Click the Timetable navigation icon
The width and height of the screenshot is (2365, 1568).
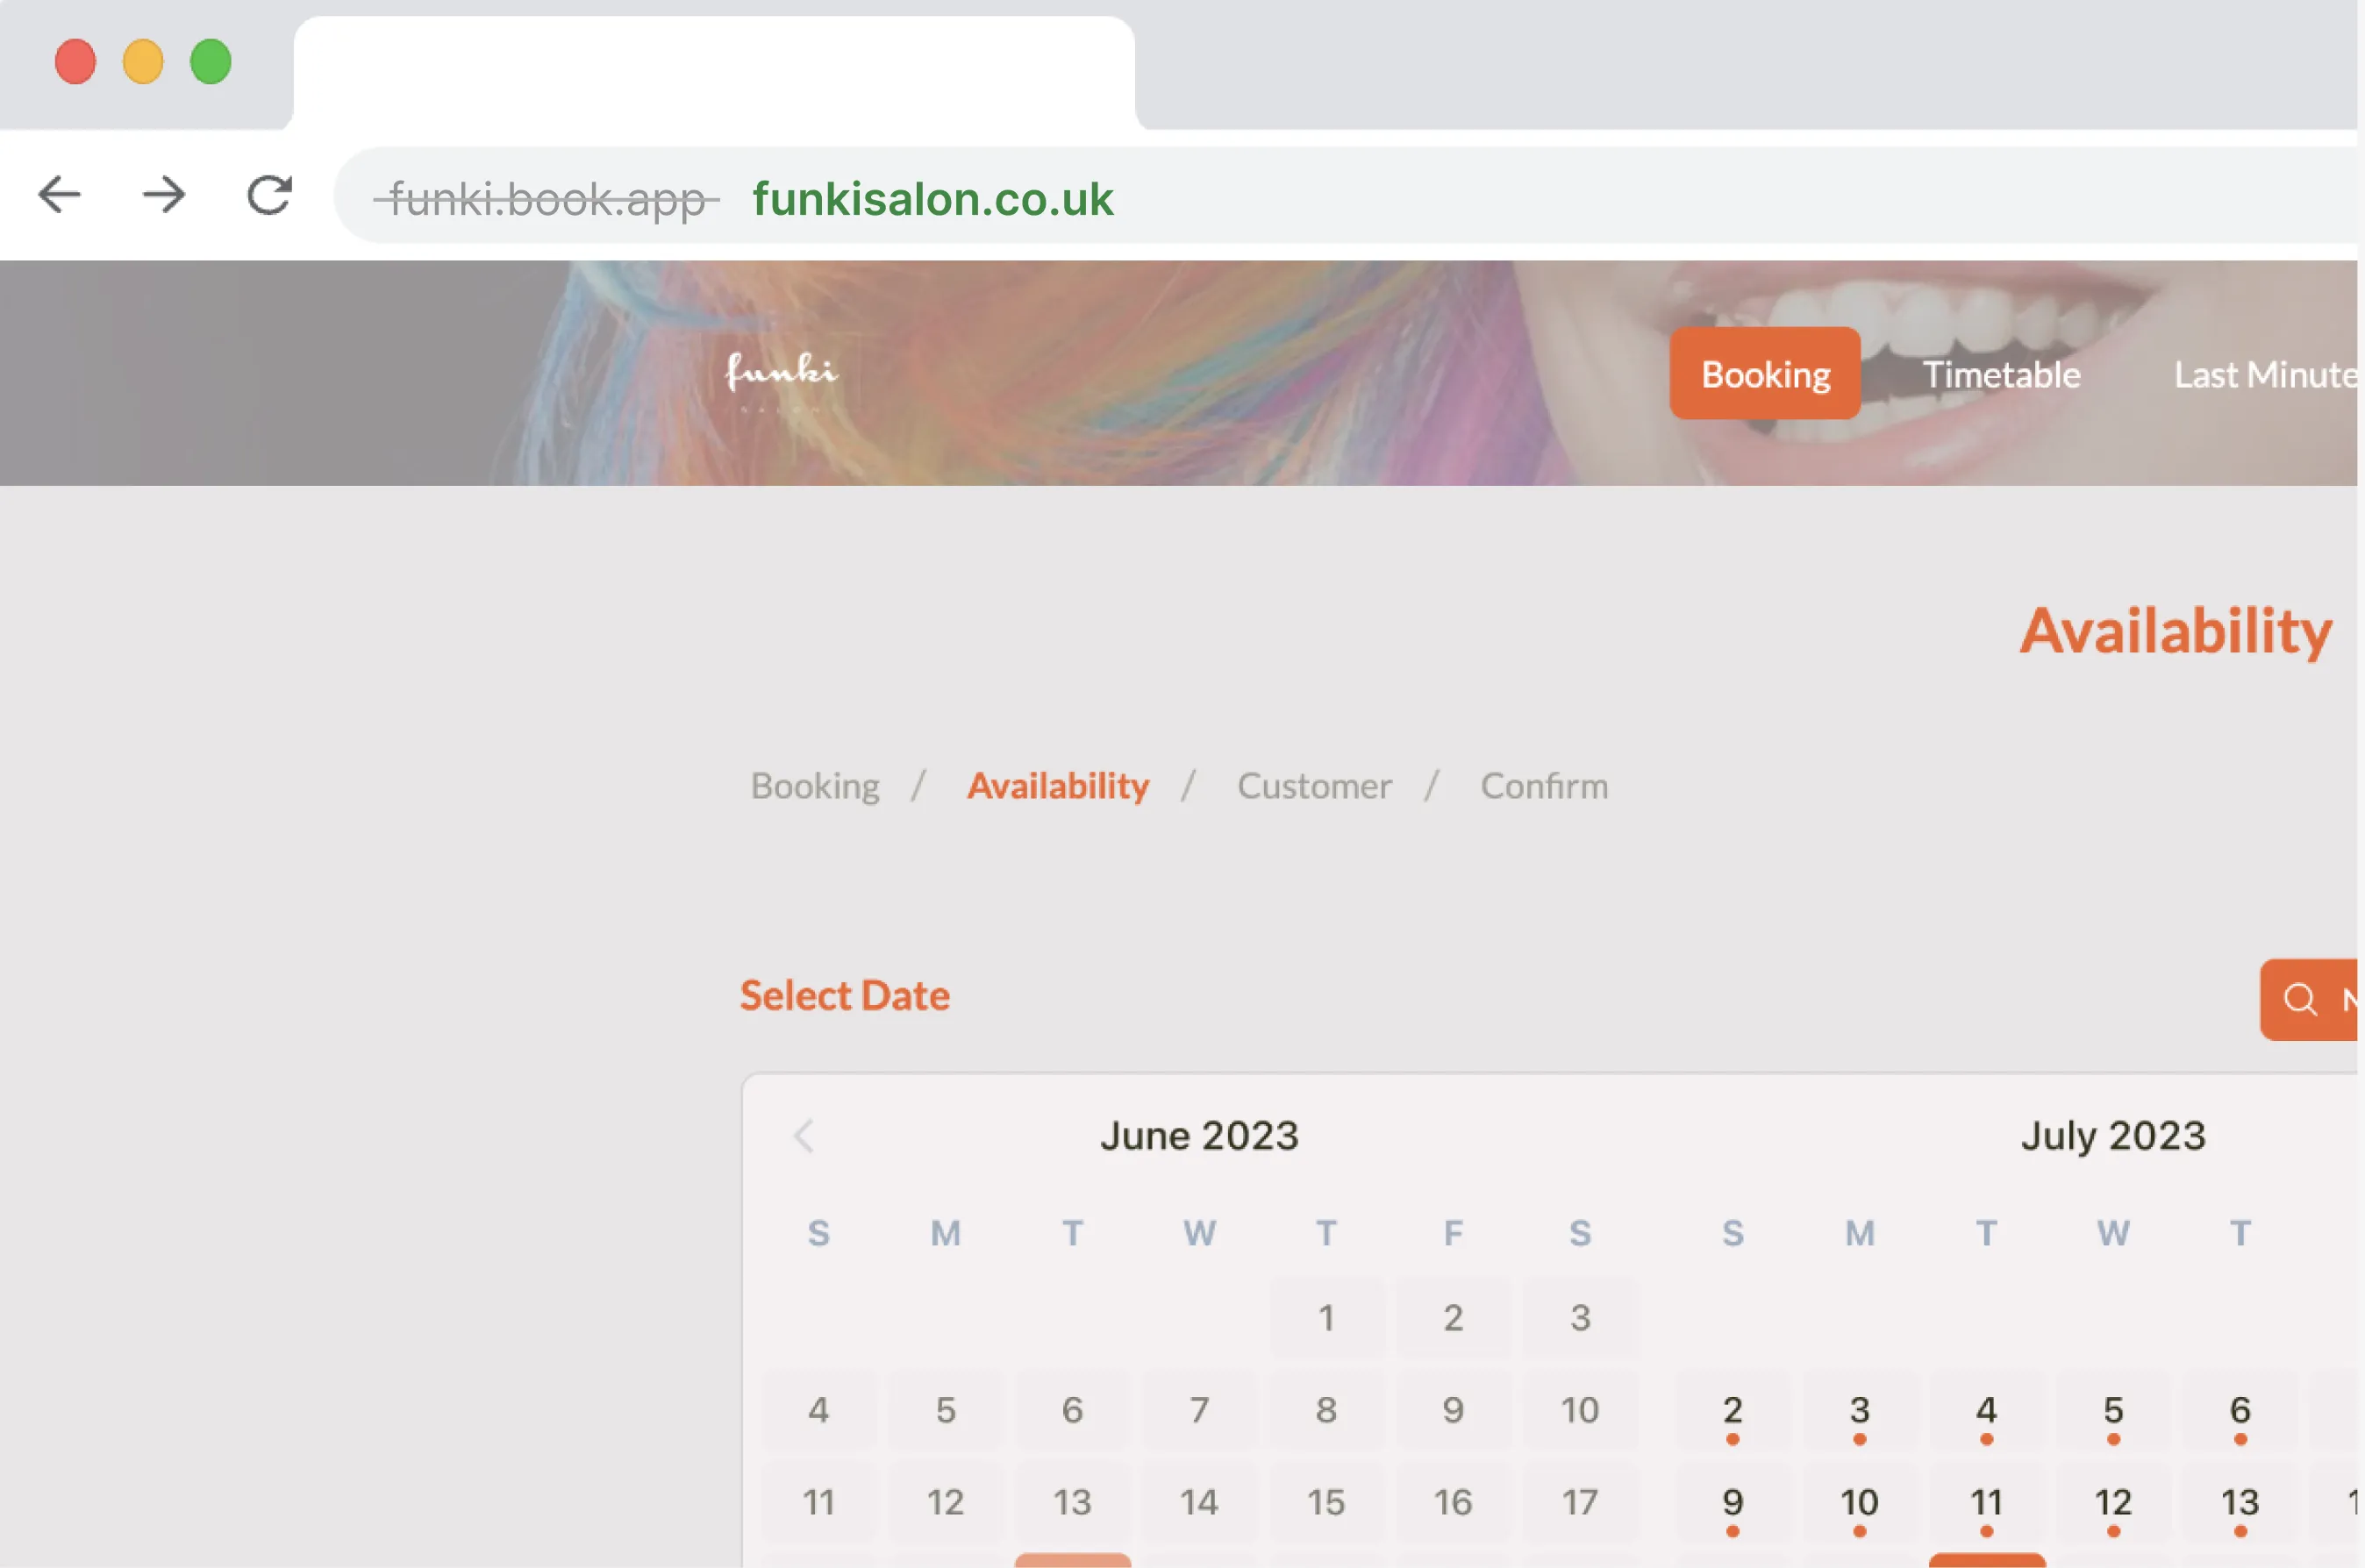click(2001, 371)
